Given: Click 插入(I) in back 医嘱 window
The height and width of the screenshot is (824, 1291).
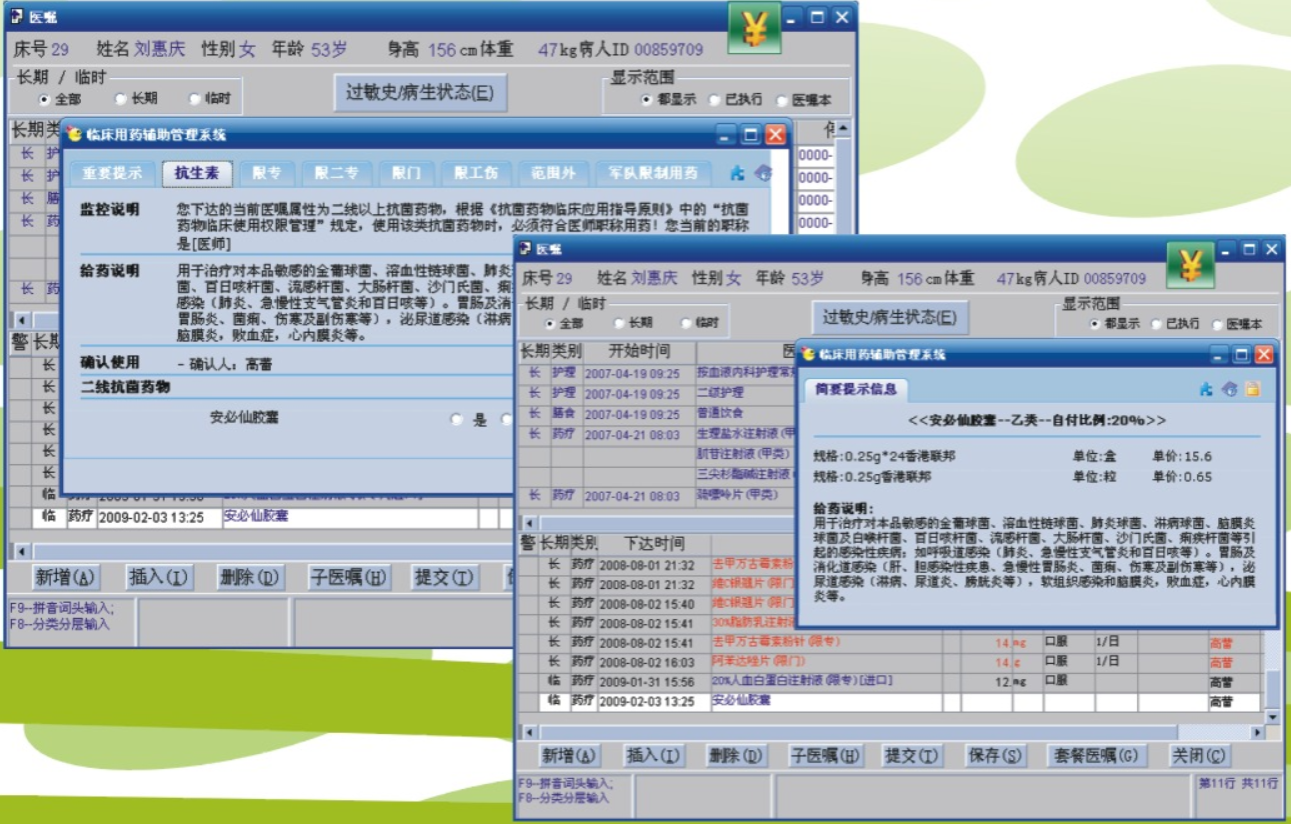Looking at the screenshot, I should tap(159, 577).
